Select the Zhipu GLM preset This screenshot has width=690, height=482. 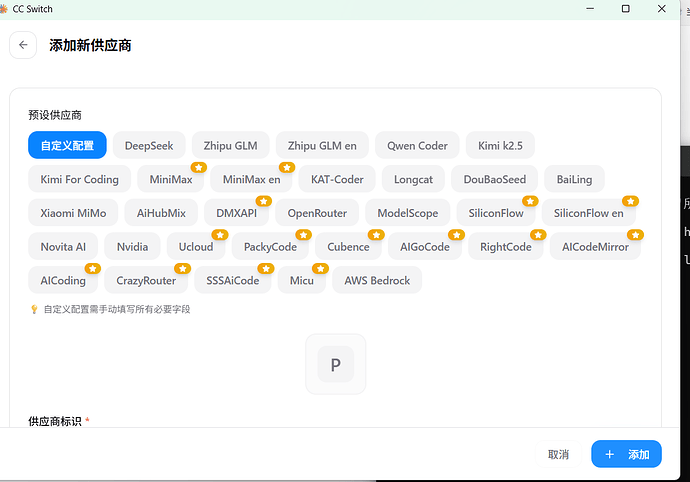point(231,145)
